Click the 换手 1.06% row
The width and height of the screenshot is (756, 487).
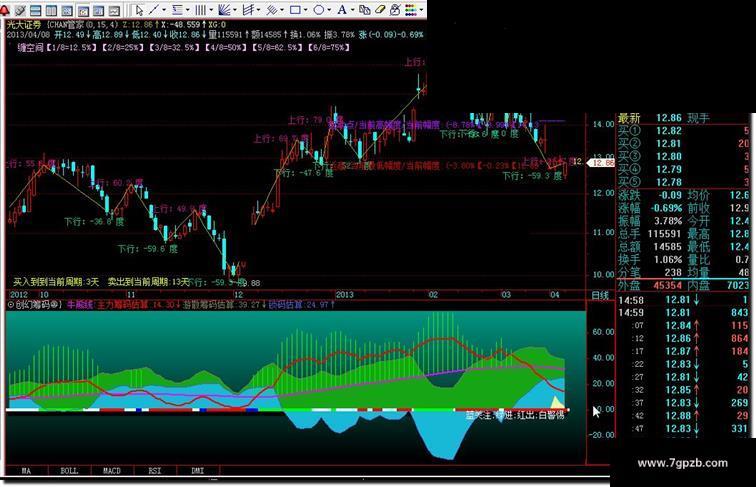tap(650, 259)
